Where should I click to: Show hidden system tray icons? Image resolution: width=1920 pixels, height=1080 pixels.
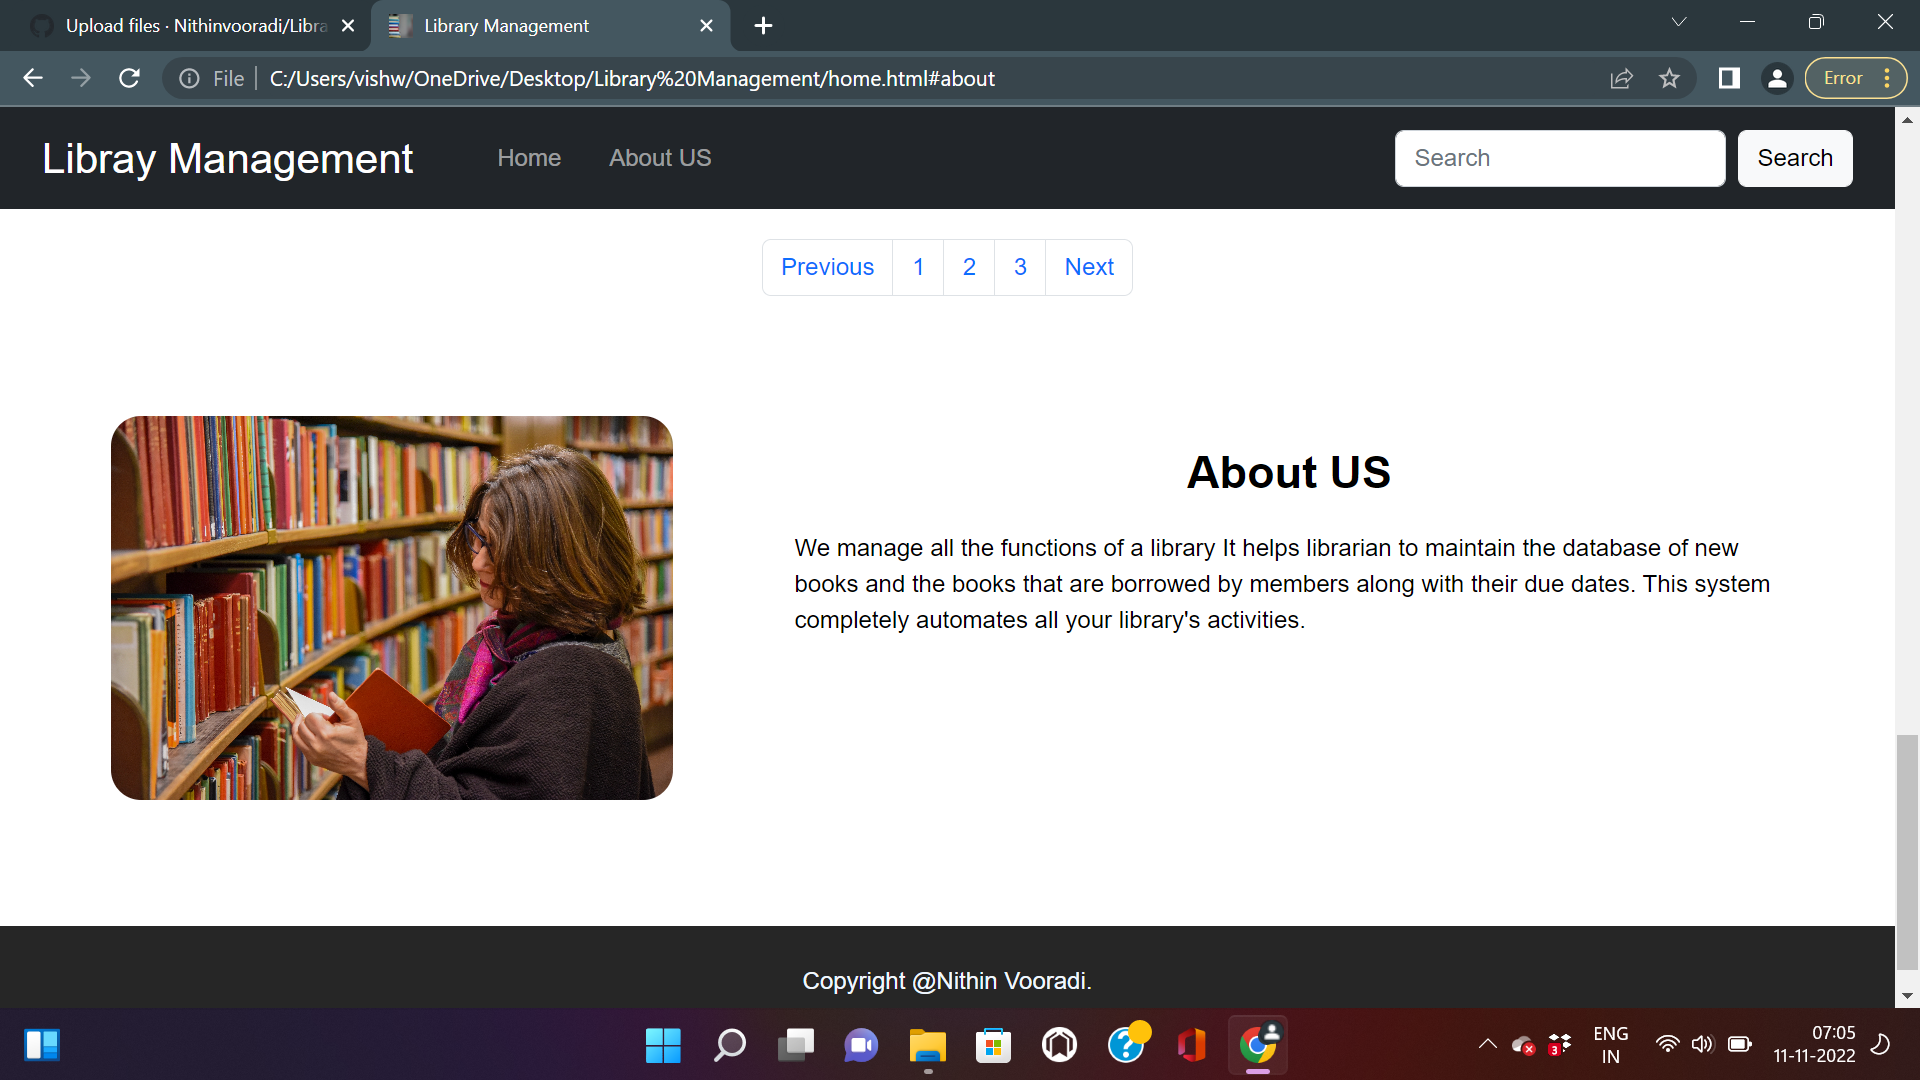tap(1488, 1044)
